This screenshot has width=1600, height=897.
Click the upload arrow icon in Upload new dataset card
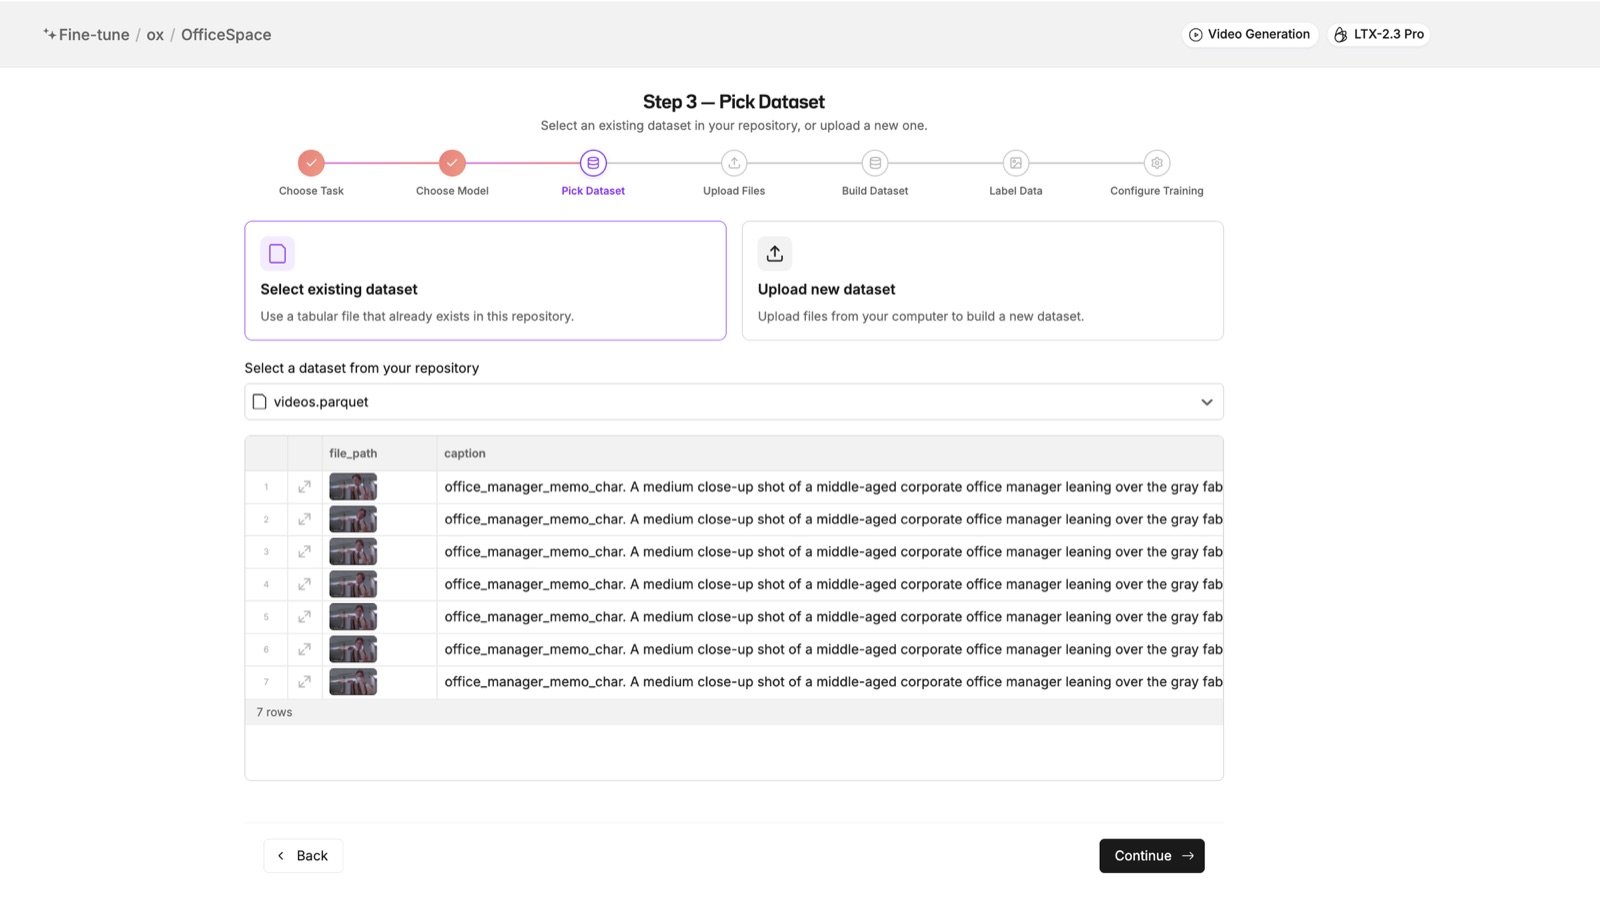click(x=775, y=254)
